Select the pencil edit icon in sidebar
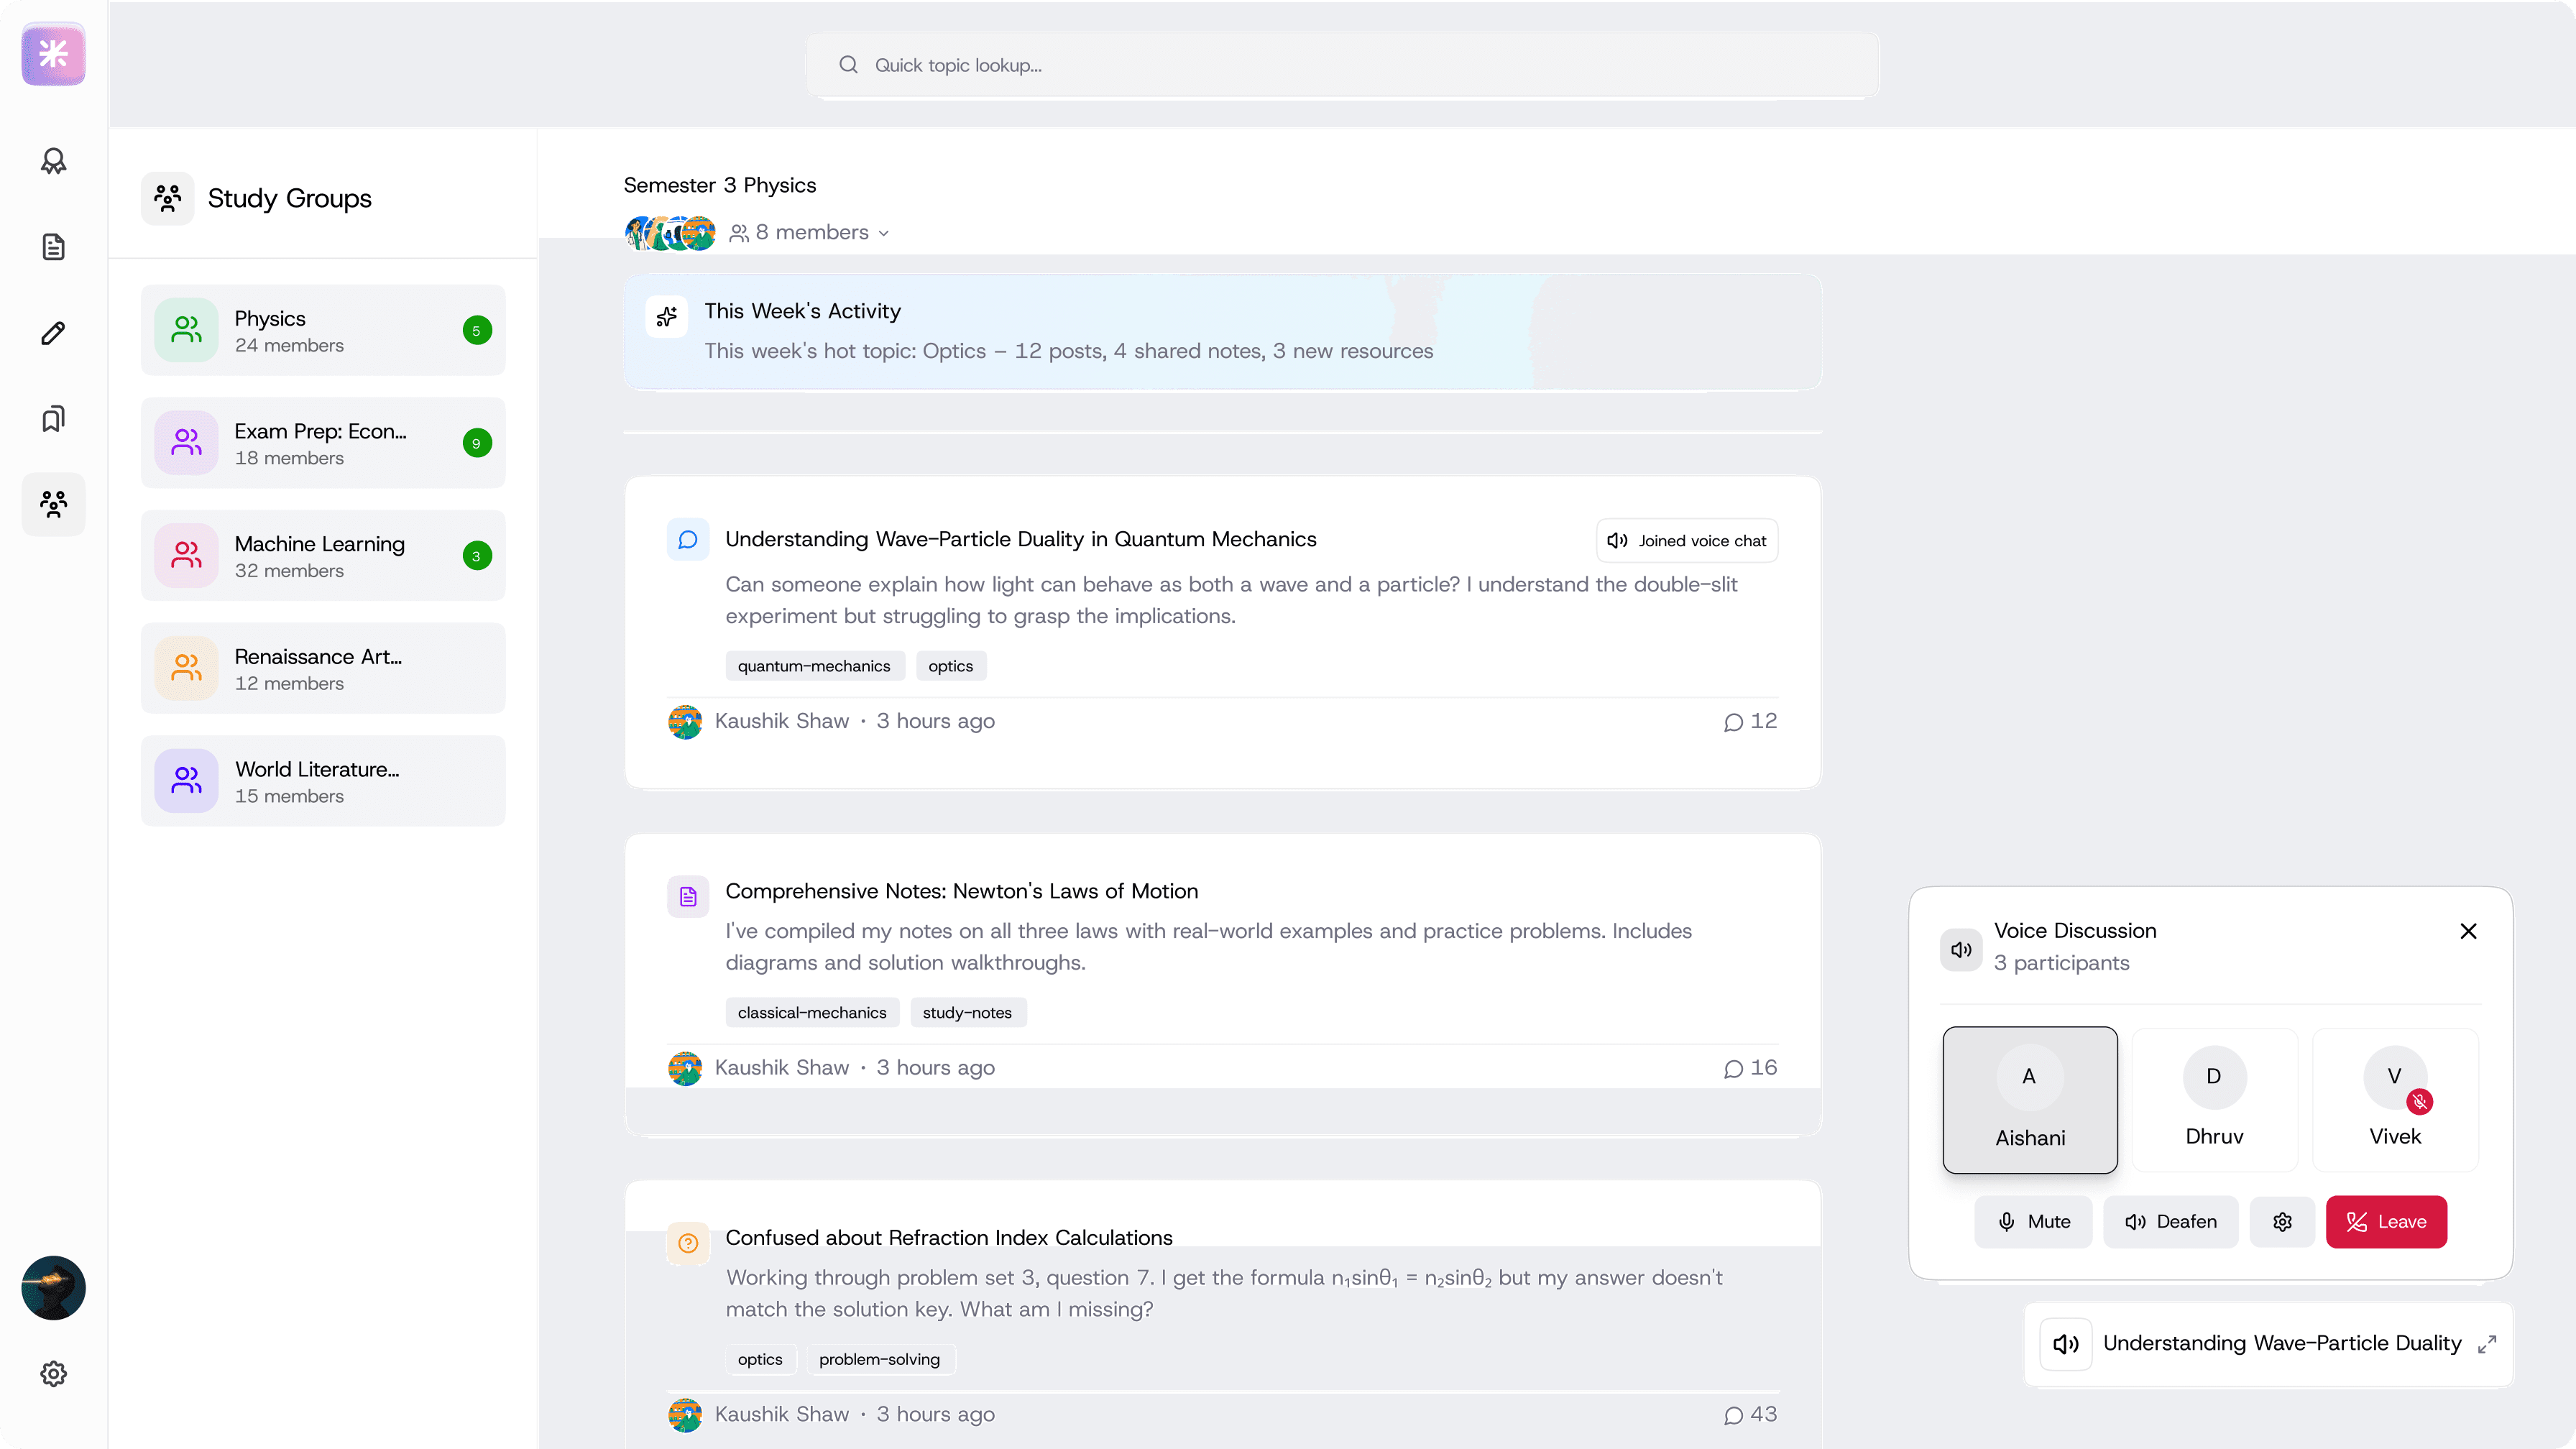 pos(53,333)
